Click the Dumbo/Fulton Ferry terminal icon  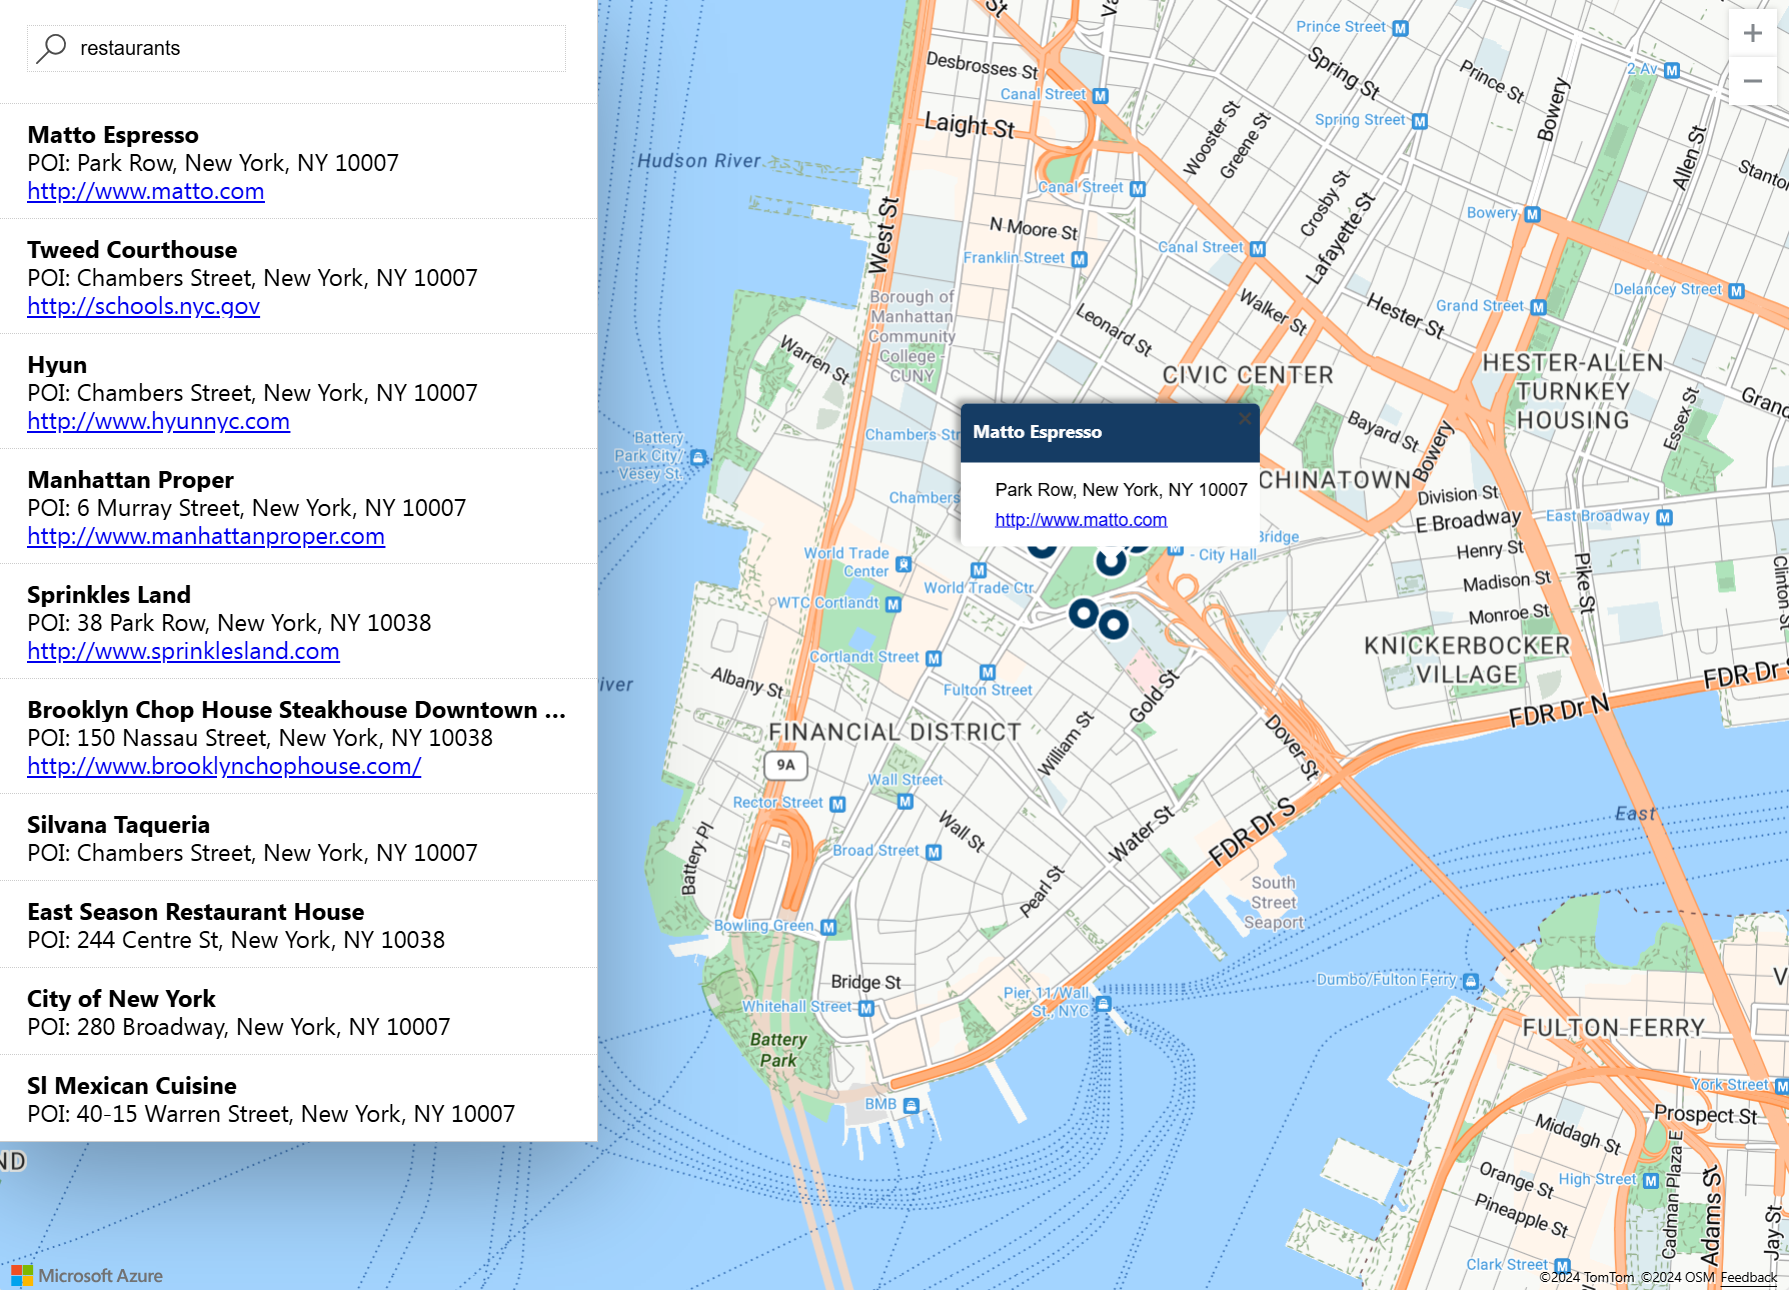click(1470, 981)
